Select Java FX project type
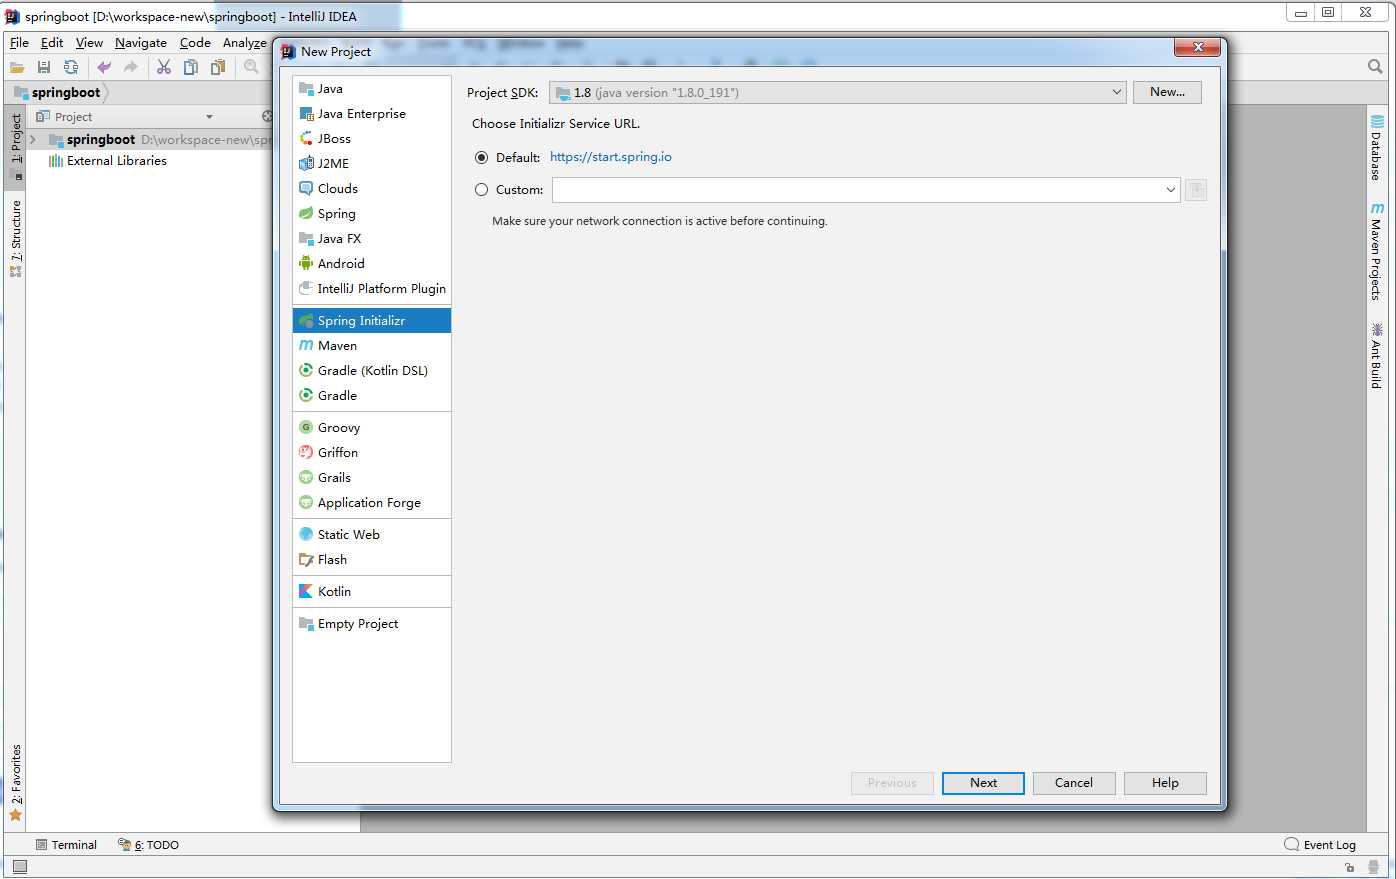 click(372, 239)
